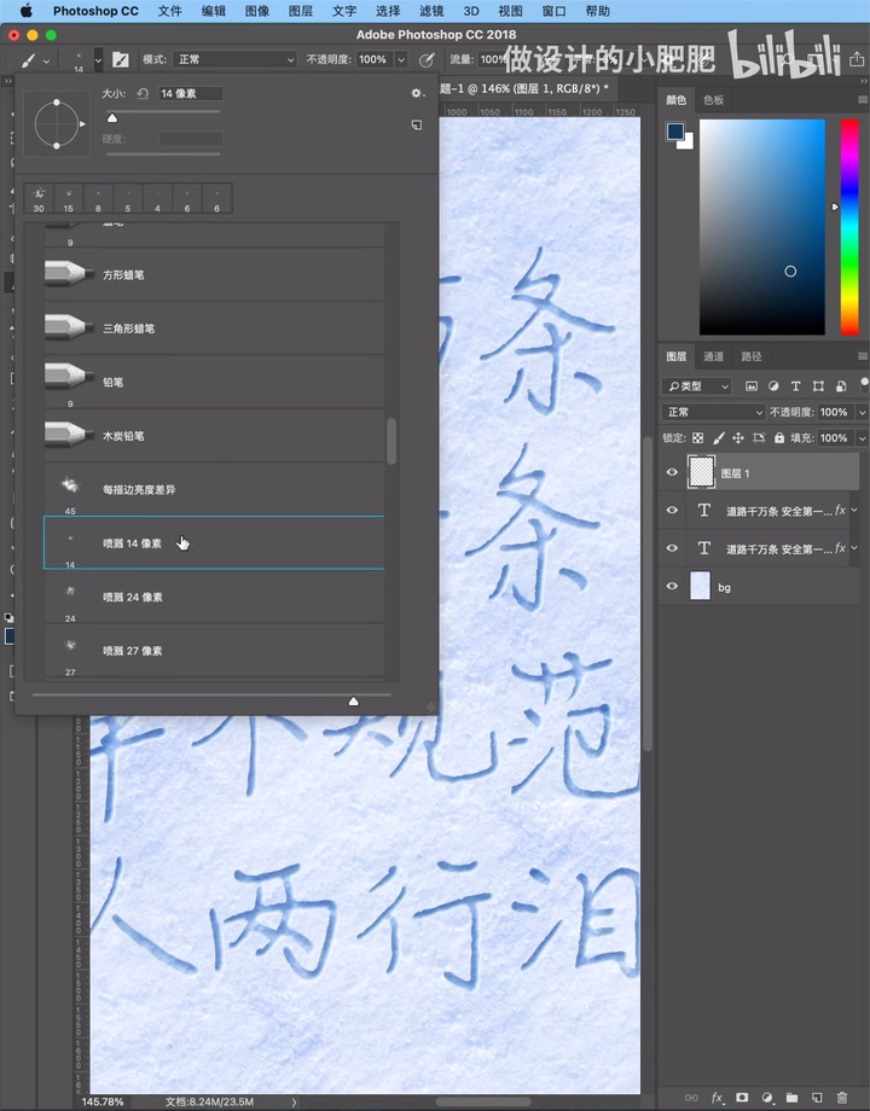The height and width of the screenshot is (1111, 870).
Task: Filter layers by pixel image icon
Action: coord(752,386)
